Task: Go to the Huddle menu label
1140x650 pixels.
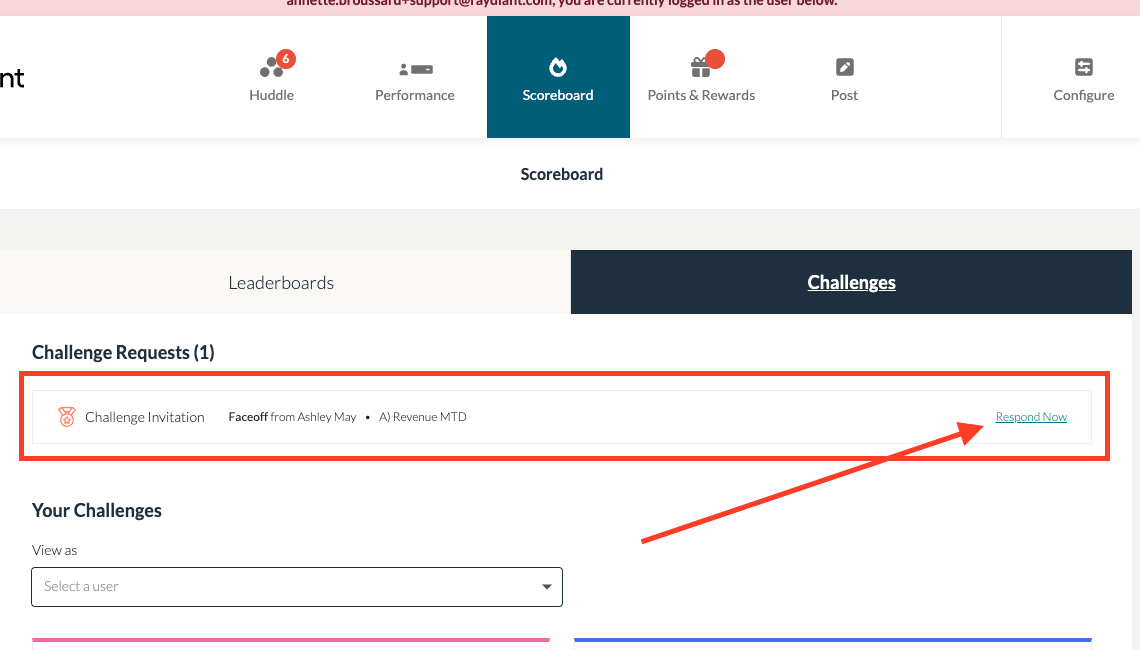Action: (271, 95)
